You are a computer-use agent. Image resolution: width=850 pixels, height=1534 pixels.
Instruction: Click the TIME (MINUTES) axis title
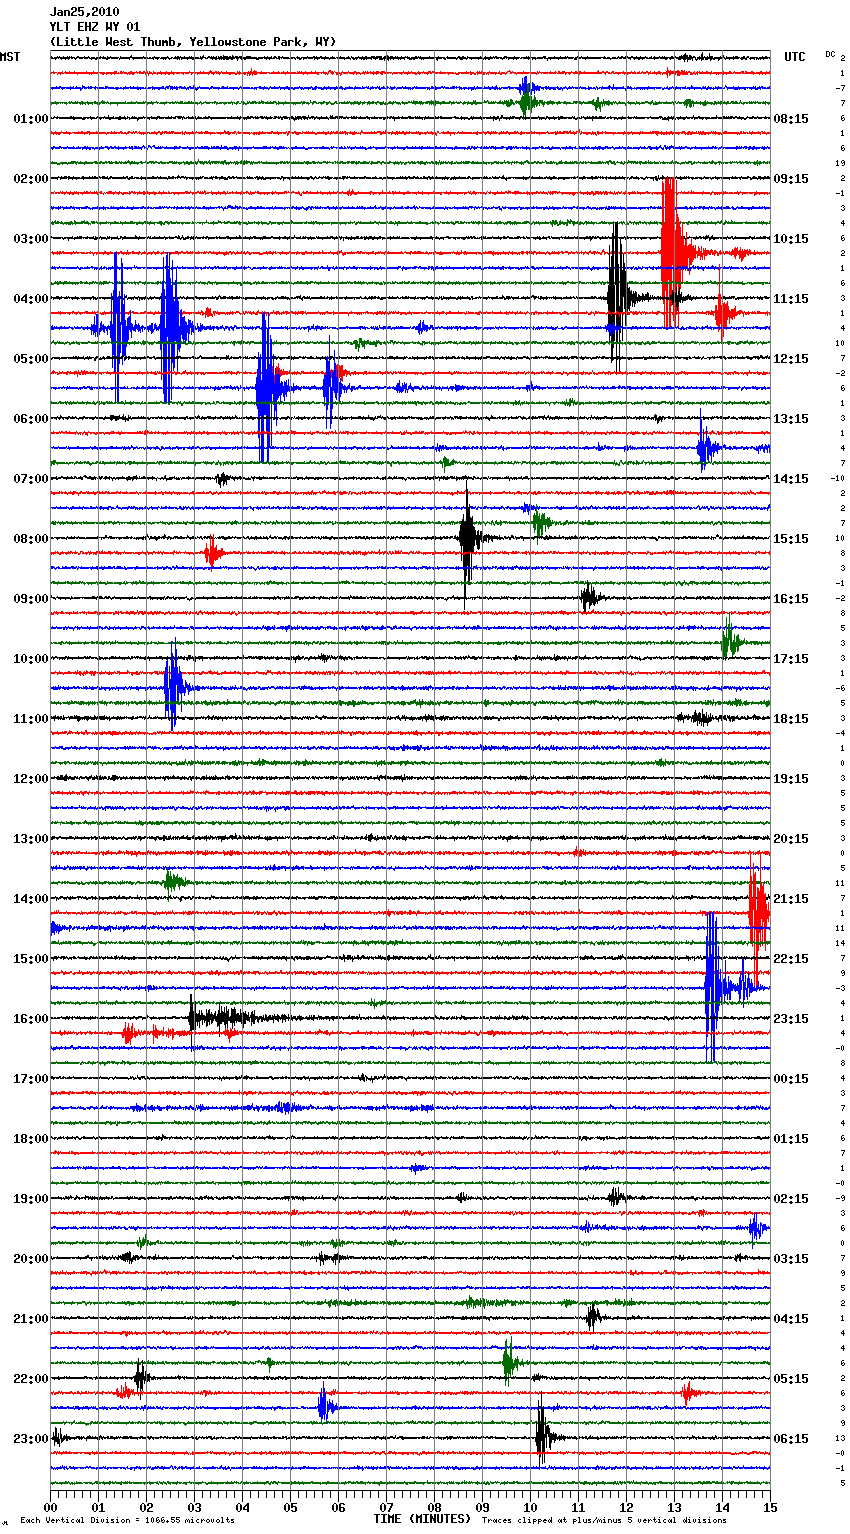tap(422, 1519)
